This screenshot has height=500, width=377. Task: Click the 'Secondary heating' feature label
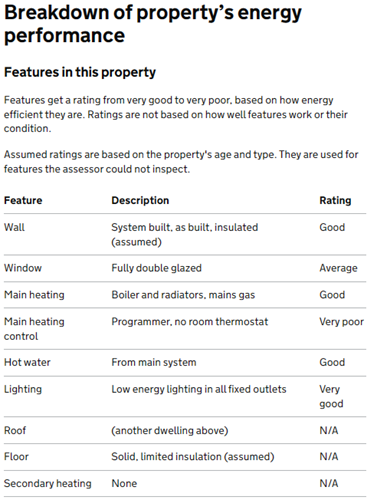[x=48, y=484]
